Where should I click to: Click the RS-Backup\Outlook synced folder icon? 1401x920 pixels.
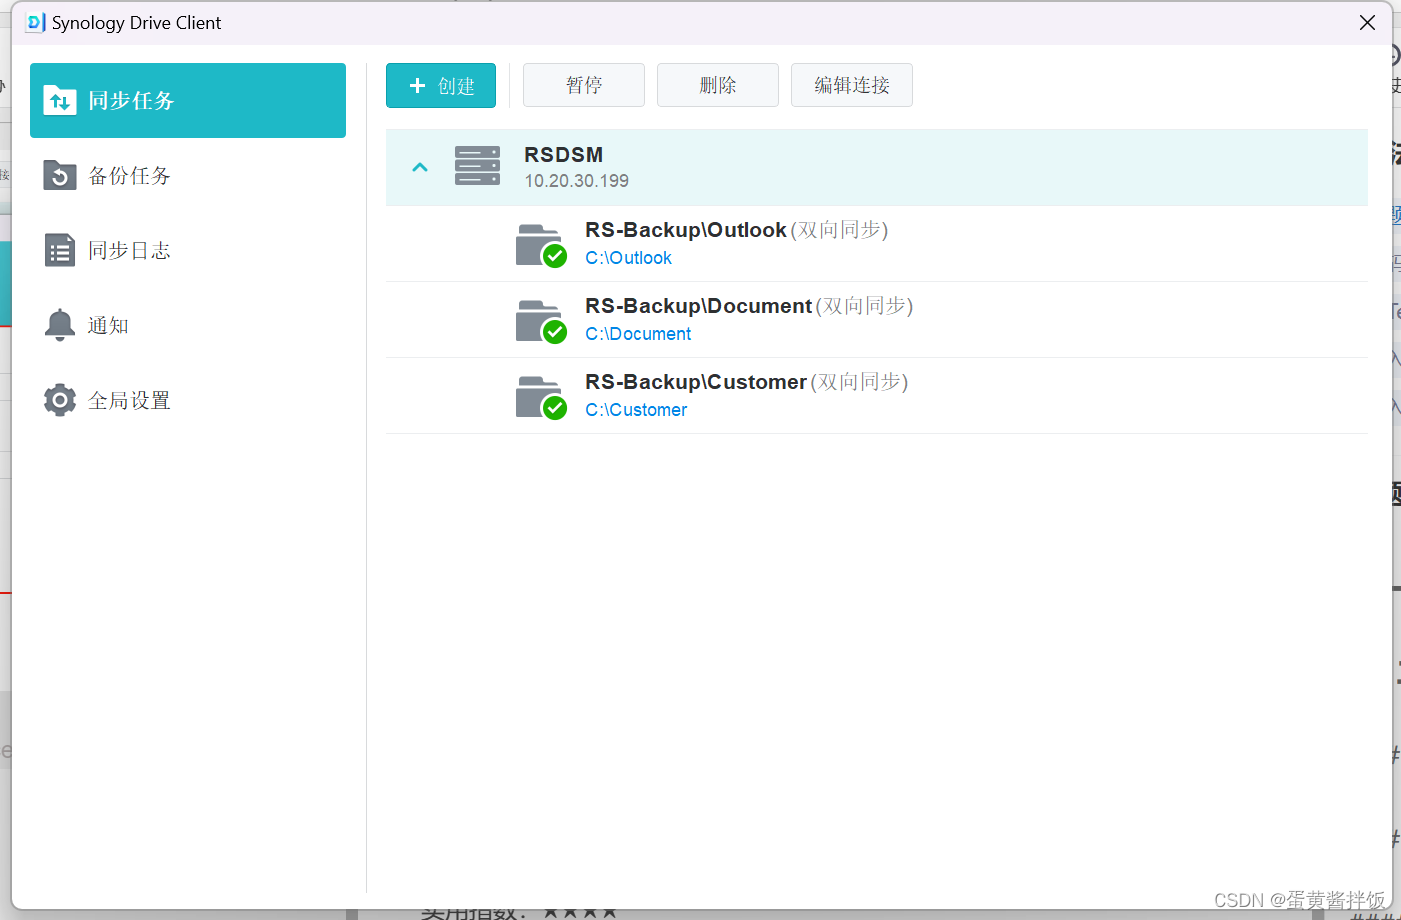pos(541,245)
